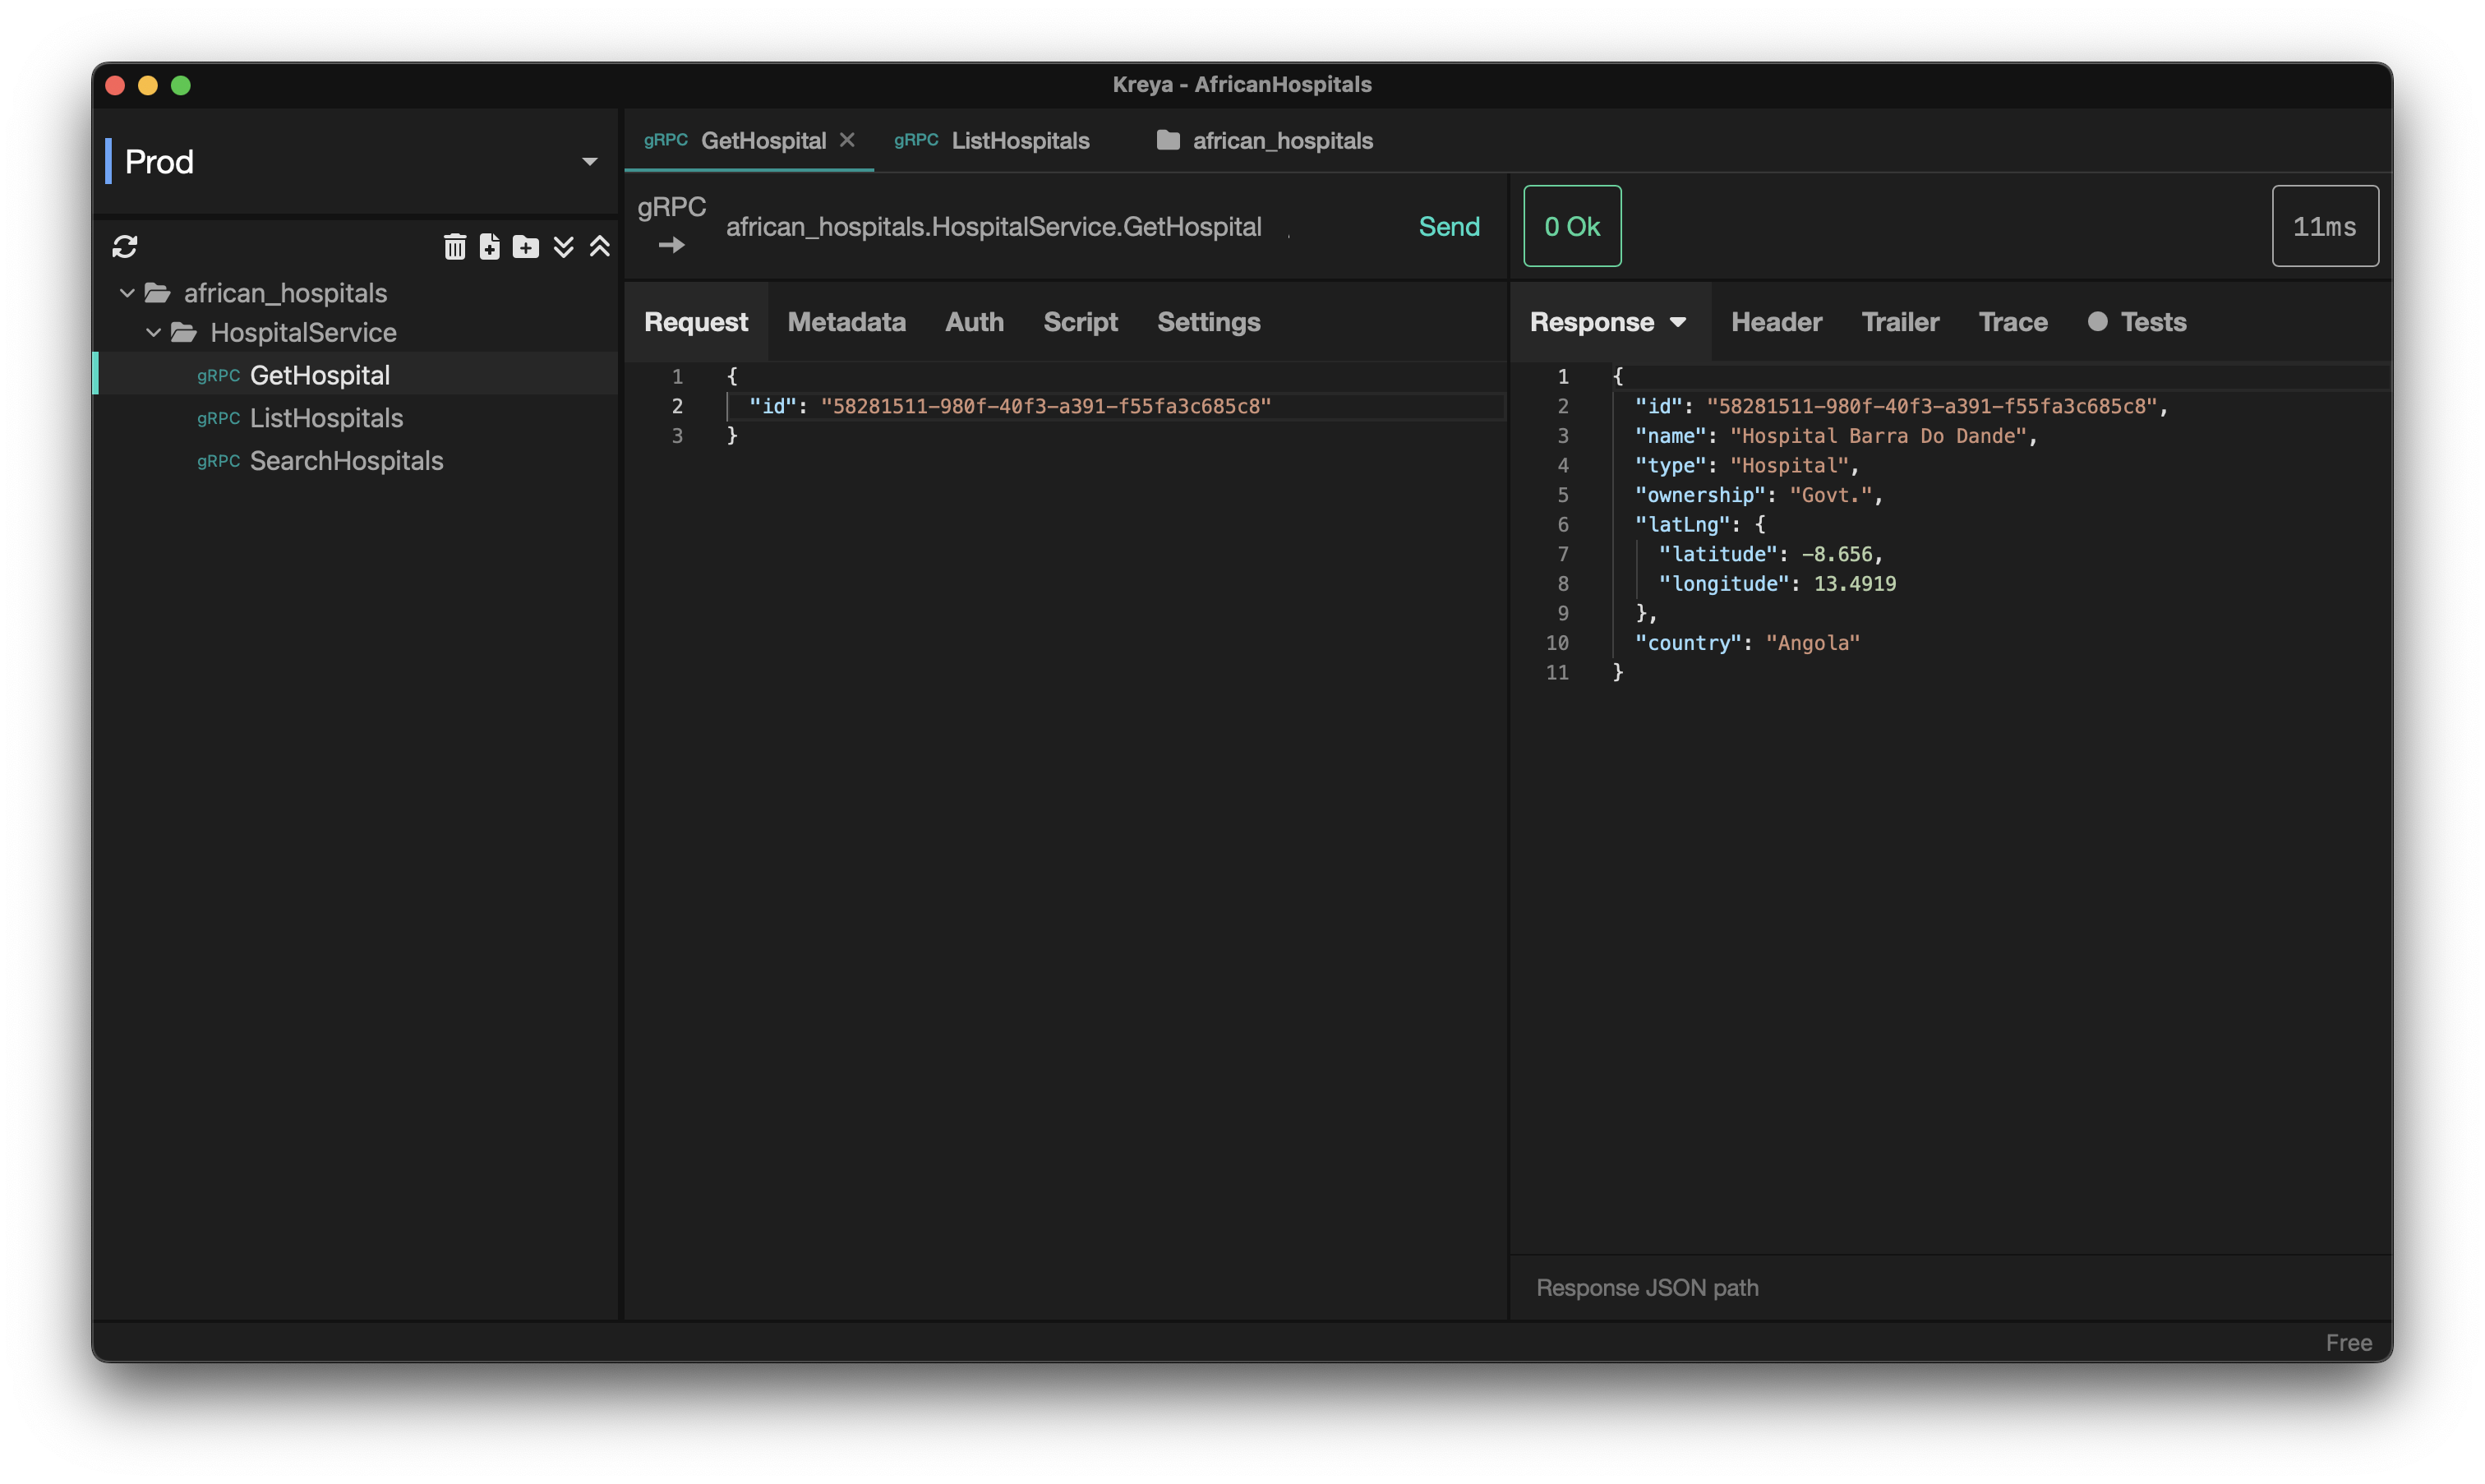Click the Send button

click(1449, 226)
